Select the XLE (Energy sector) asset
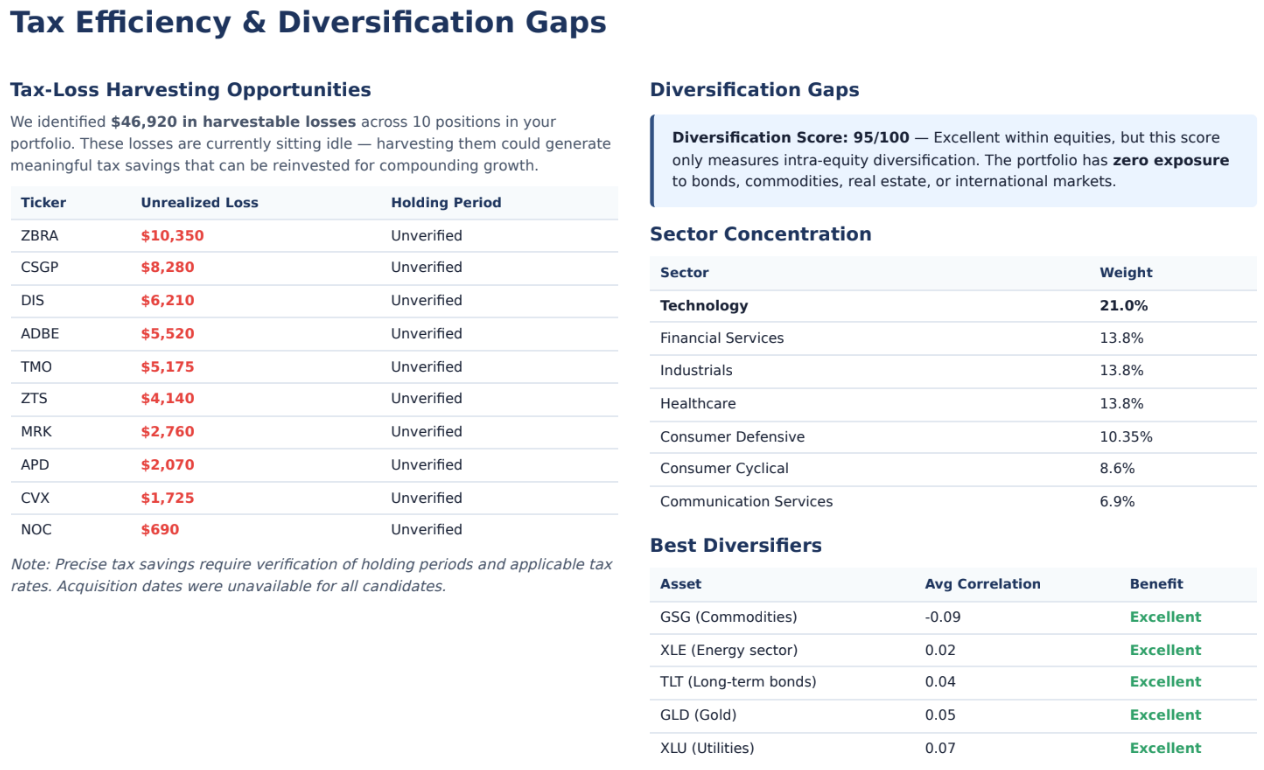Viewport: 1264px width, 770px height. coord(729,651)
